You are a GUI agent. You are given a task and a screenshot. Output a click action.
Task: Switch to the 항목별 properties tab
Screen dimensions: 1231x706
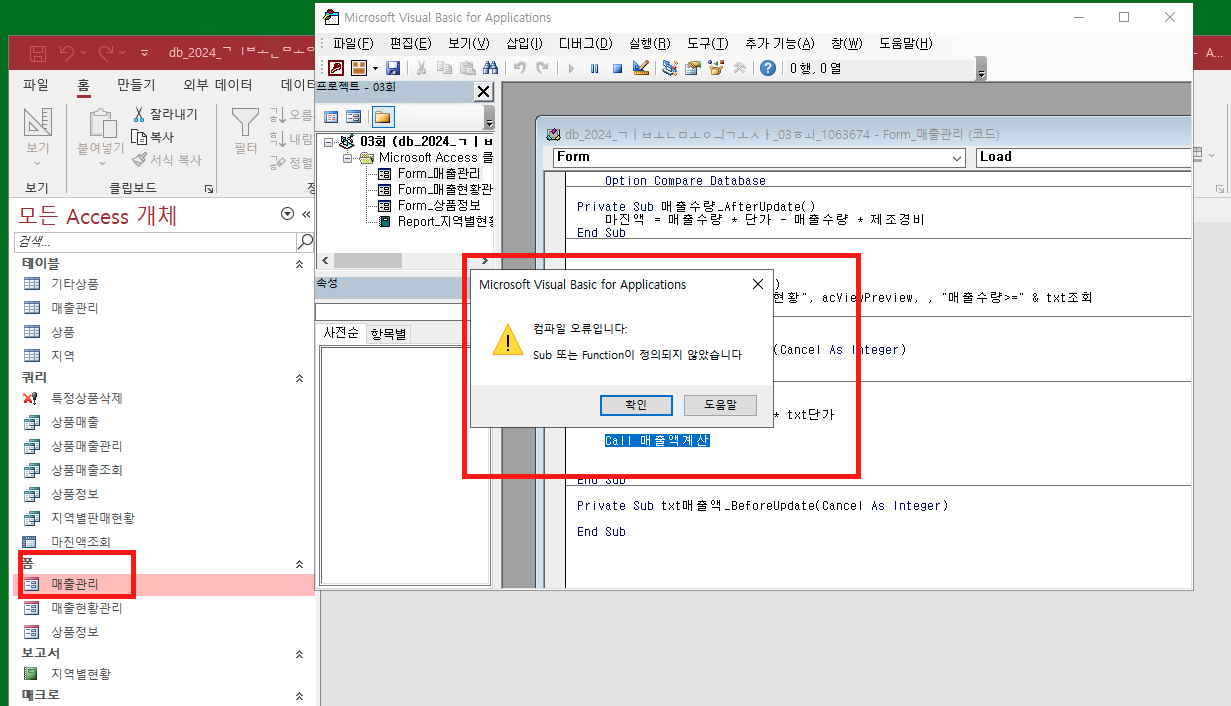[388, 334]
